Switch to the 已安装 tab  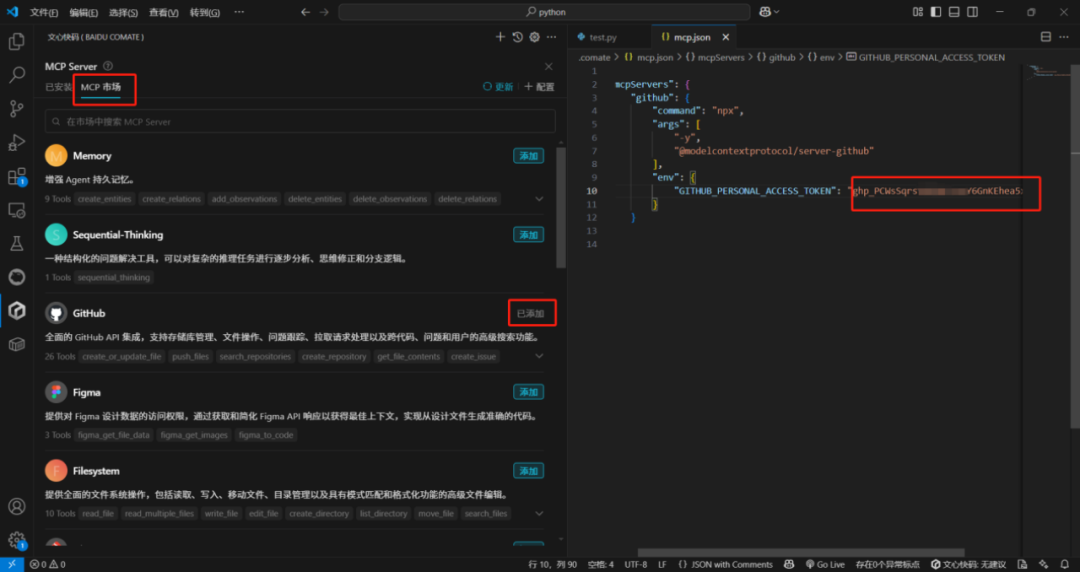click(x=59, y=87)
